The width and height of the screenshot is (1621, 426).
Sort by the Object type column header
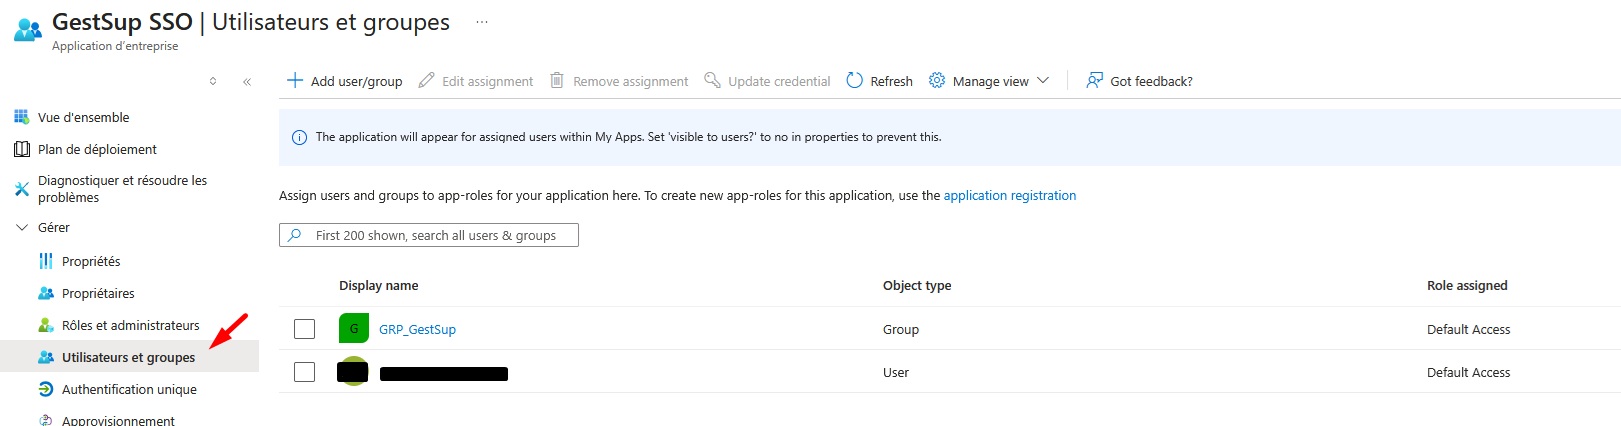(917, 285)
